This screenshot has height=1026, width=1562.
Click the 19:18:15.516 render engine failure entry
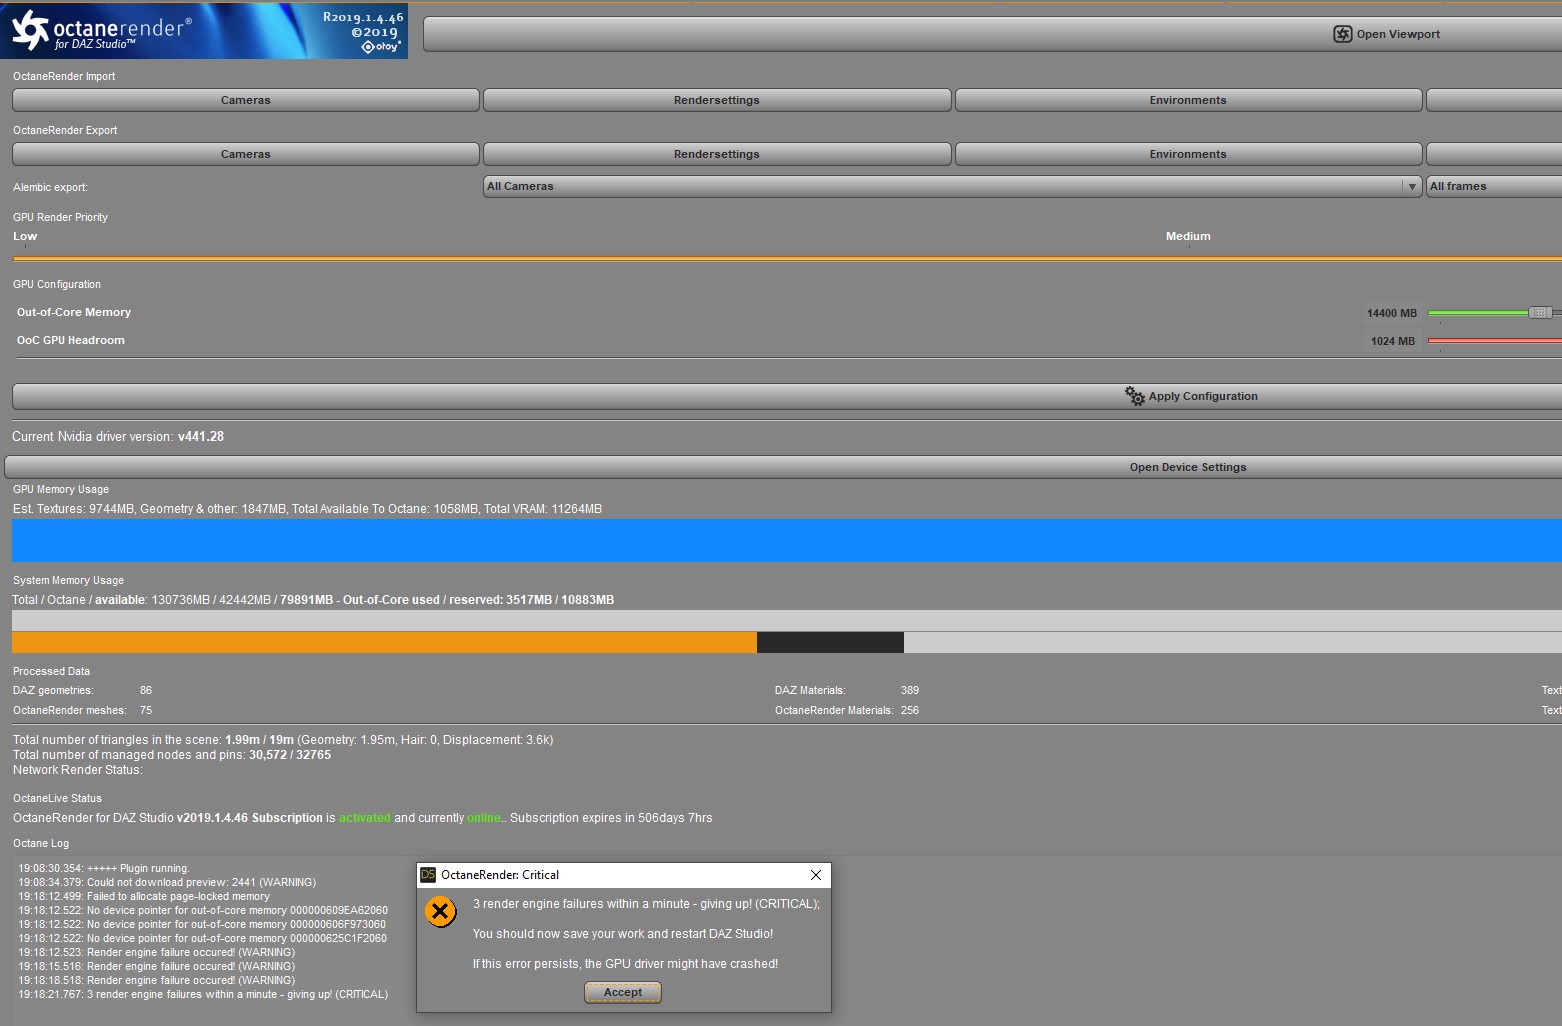click(157, 966)
